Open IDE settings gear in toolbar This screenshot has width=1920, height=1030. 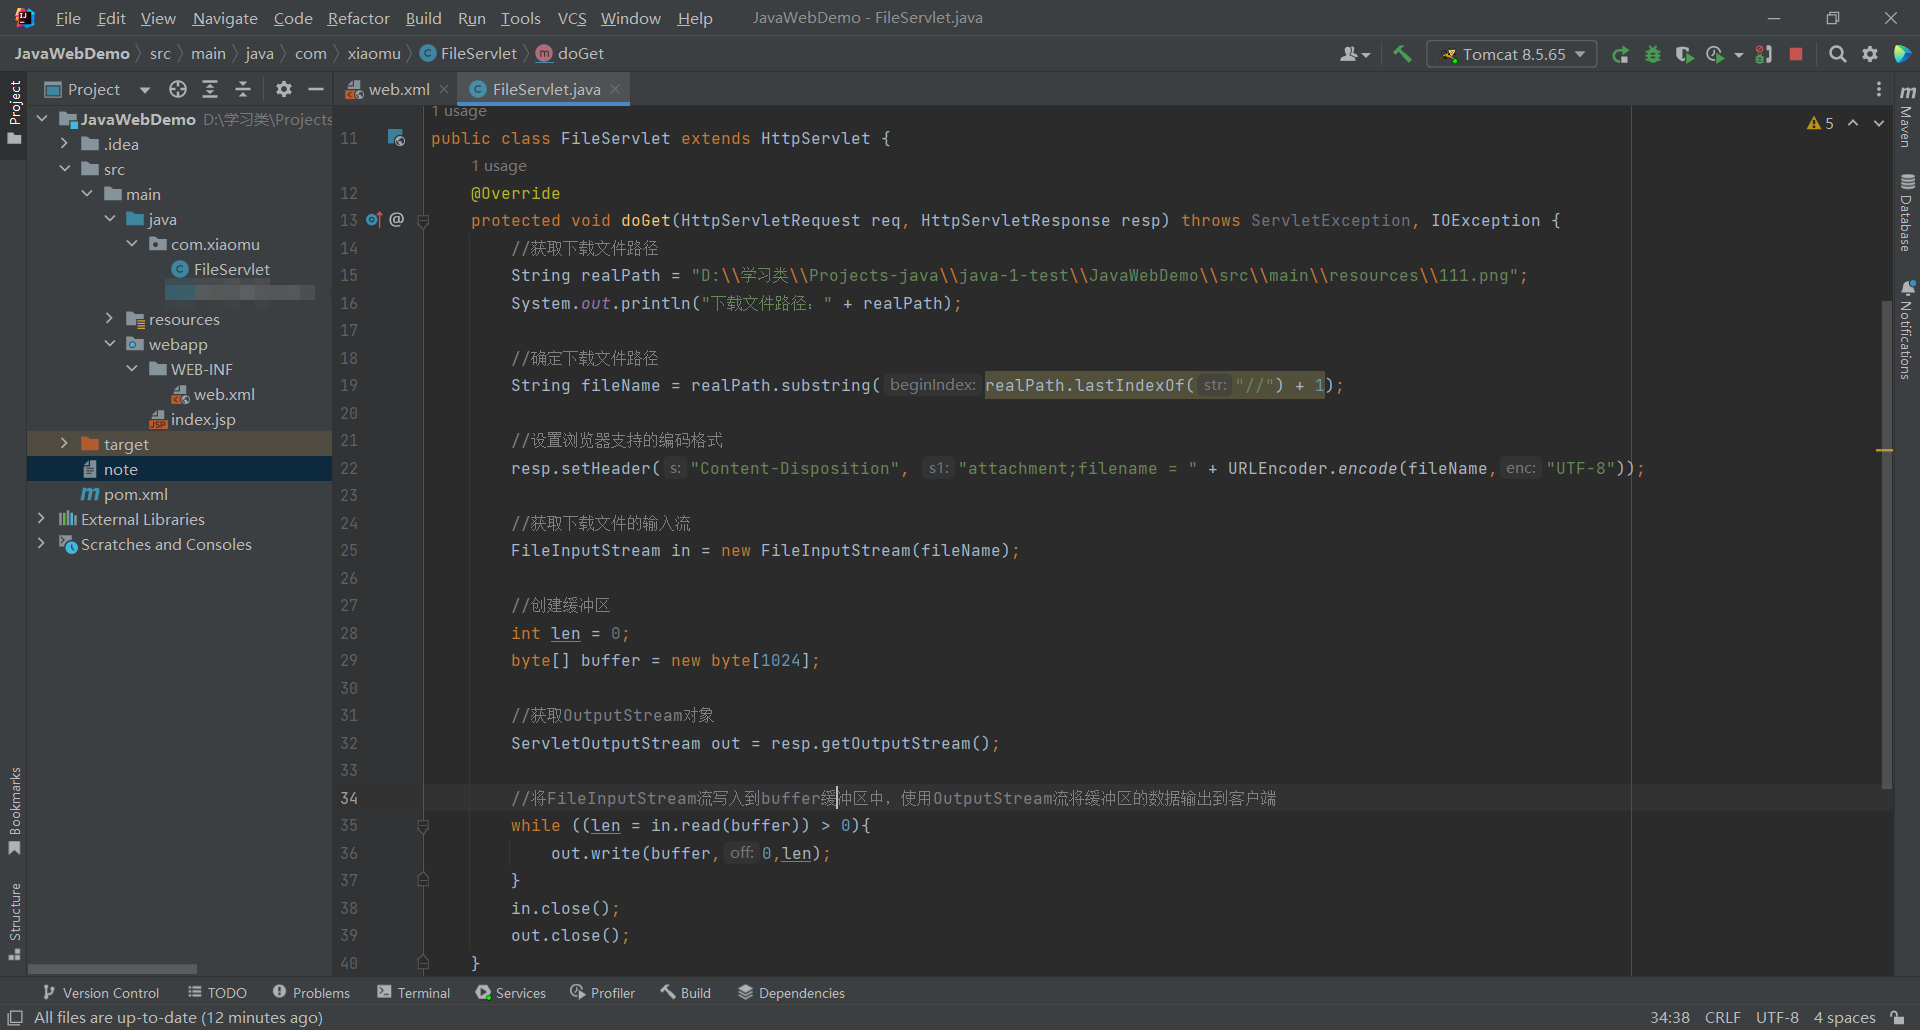(x=1870, y=54)
